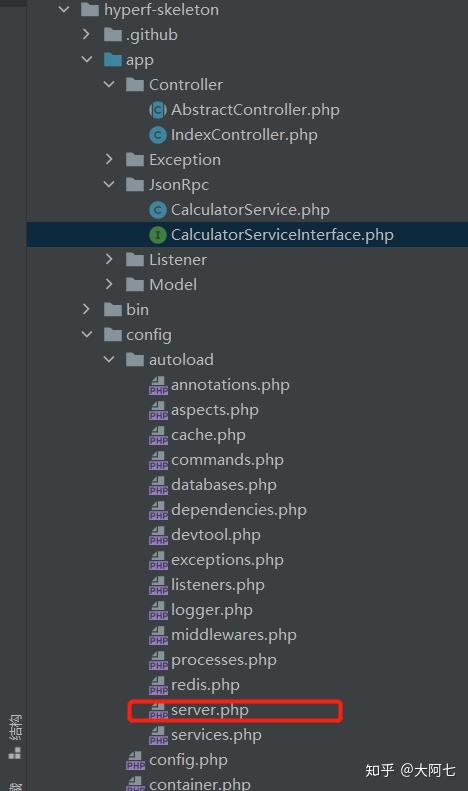The image size is (468, 791).
Task: Click the Exception folder icon
Action: [135, 159]
